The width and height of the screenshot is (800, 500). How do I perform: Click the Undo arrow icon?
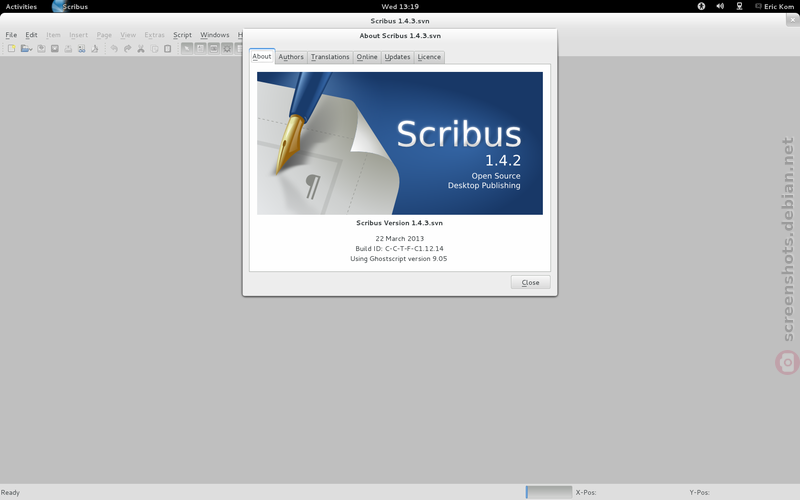(x=114, y=48)
